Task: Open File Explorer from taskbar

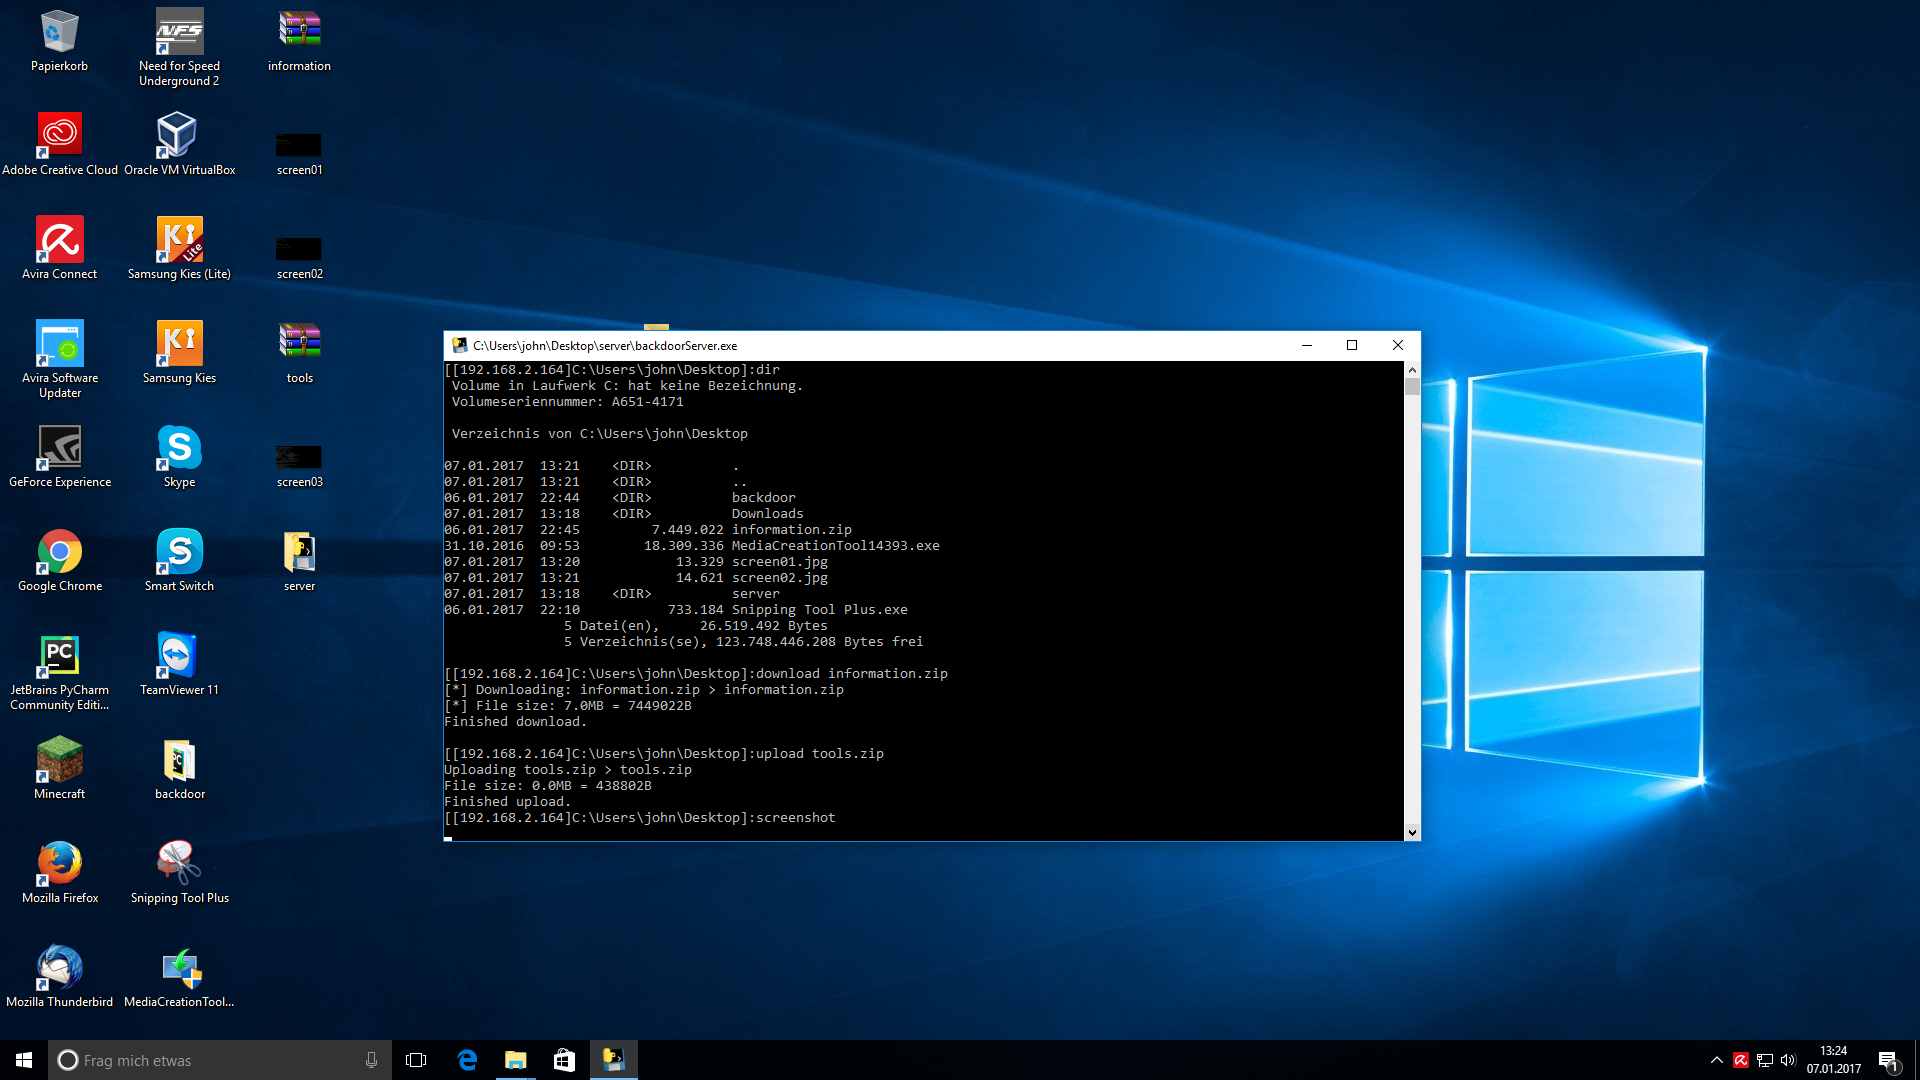Action: click(516, 1060)
